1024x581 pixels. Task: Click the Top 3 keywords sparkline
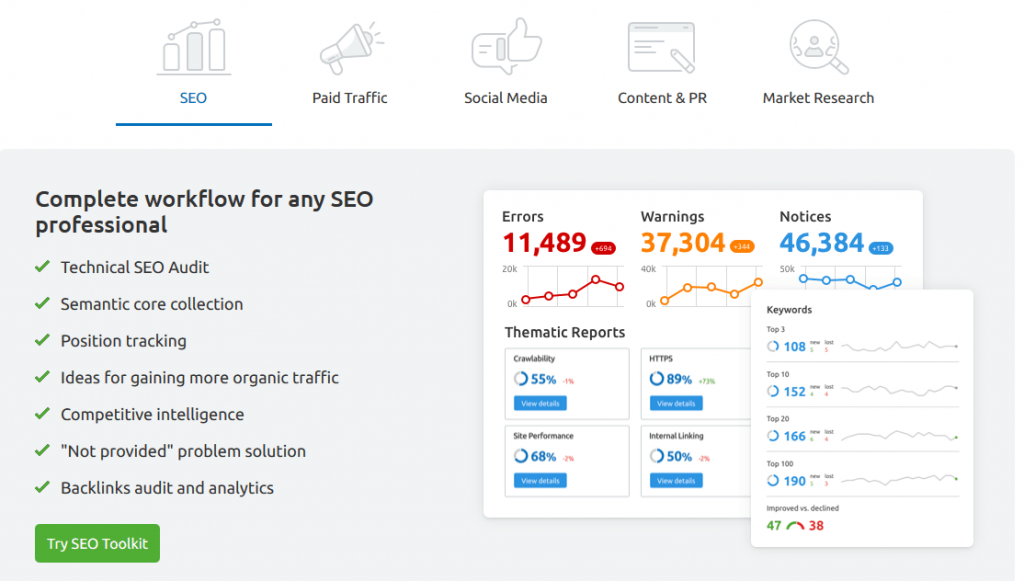(x=898, y=347)
